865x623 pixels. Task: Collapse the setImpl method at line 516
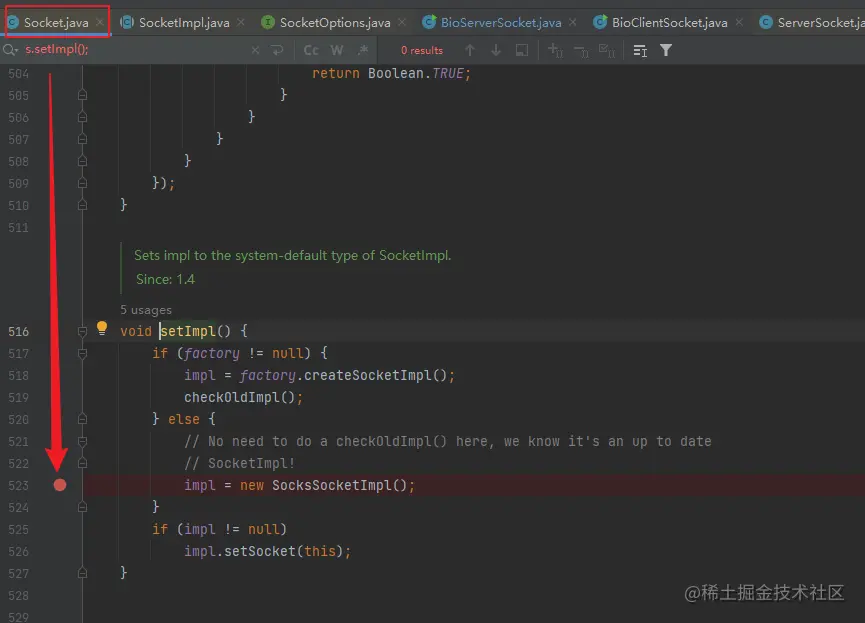[x=82, y=332]
